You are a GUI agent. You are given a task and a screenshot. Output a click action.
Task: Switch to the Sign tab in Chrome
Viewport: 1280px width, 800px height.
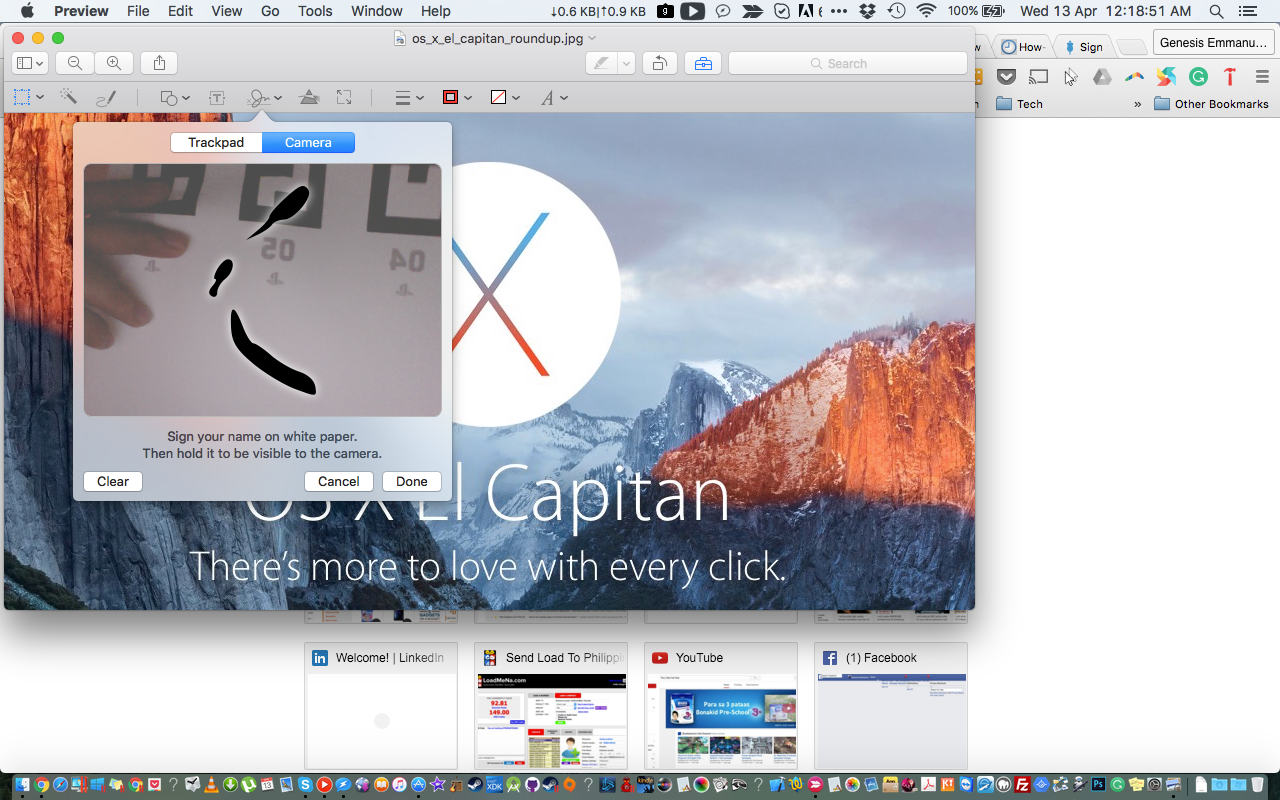click(1084, 47)
